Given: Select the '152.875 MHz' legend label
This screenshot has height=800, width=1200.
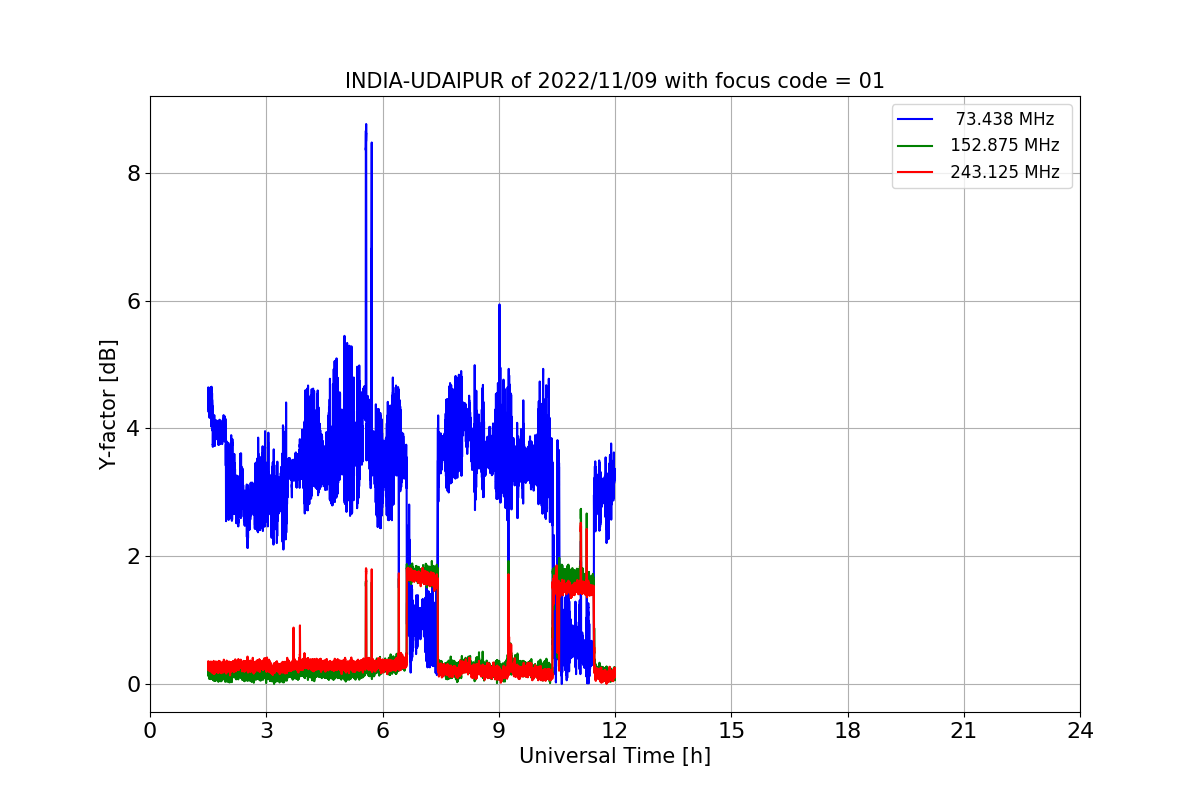Looking at the screenshot, I should click(x=1005, y=145).
